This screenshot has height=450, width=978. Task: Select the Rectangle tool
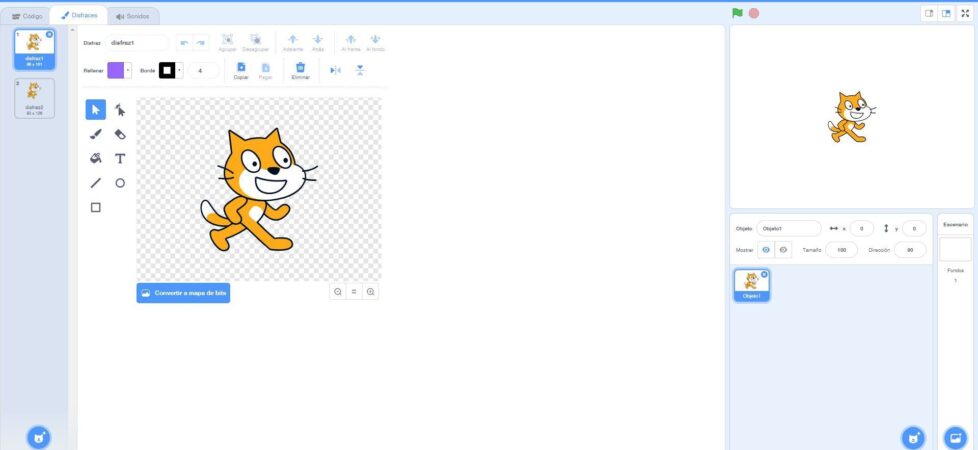[95, 207]
